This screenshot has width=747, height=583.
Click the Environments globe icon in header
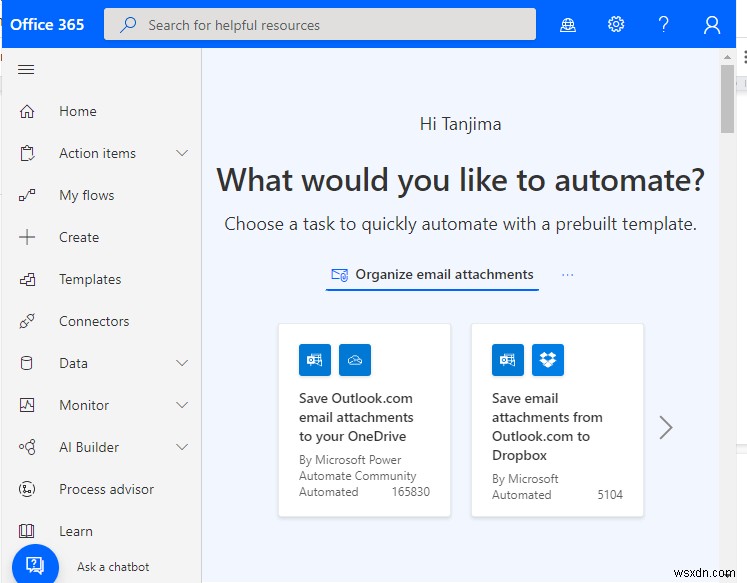point(567,24)
